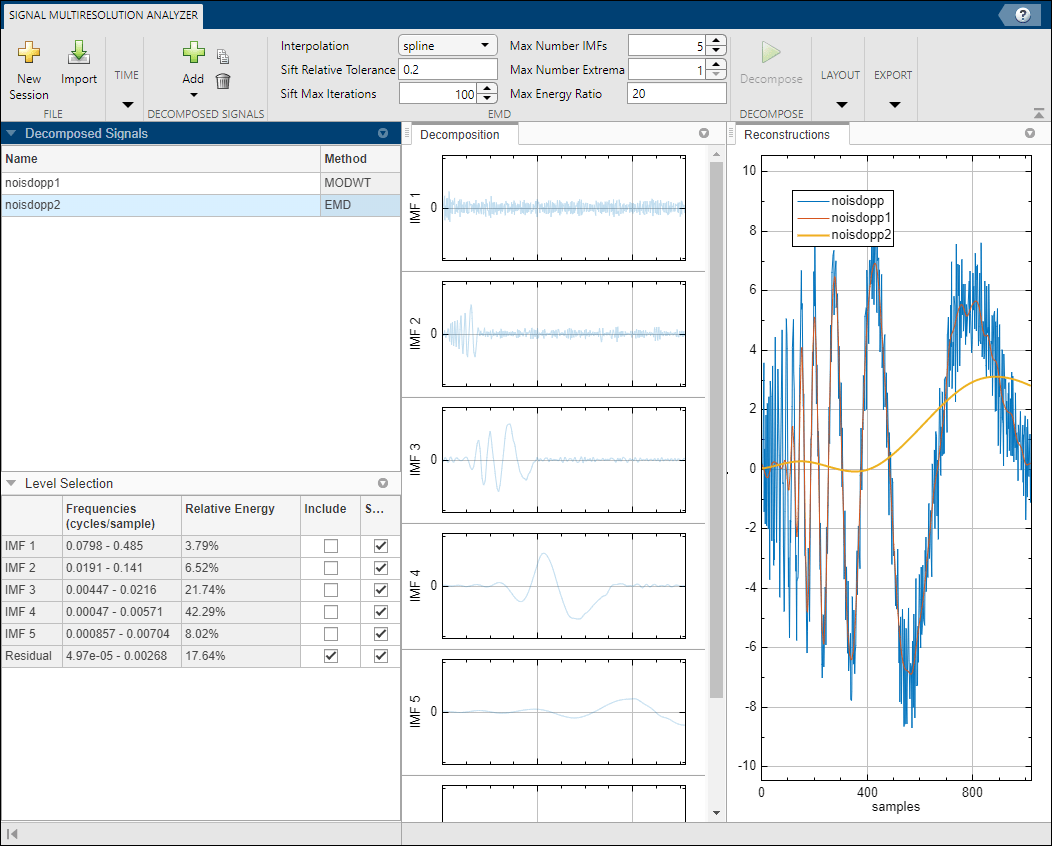Select the noisdopp1 MODWT signal row
Screen dimensions: 1052x846
(x=160, y=183)
